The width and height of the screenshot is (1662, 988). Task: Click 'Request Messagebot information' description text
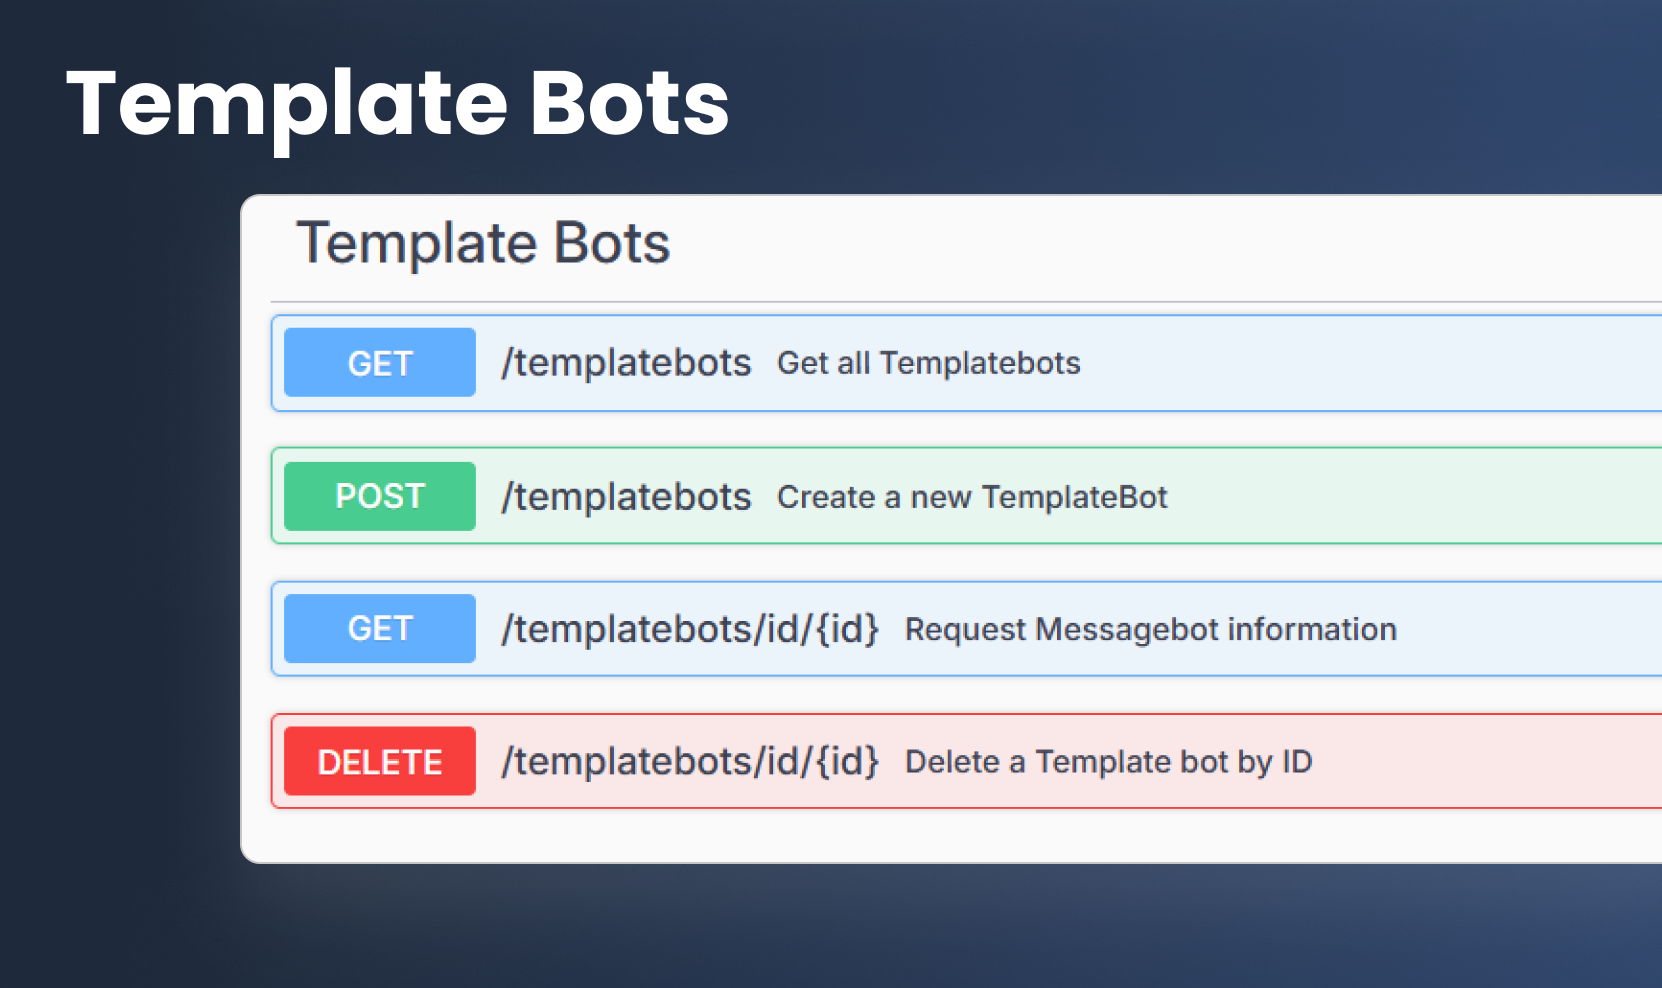pos(1151,630)
